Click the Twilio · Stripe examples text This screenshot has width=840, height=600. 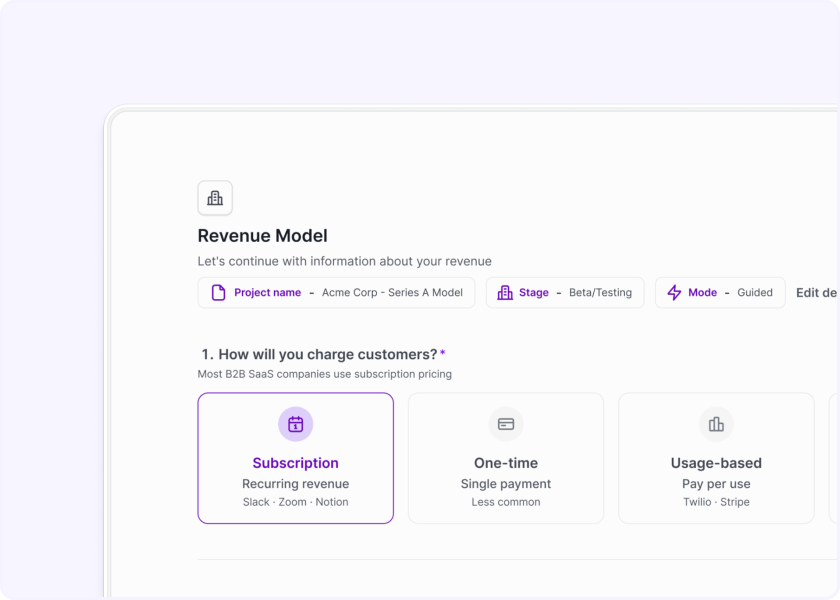point(716,502)
